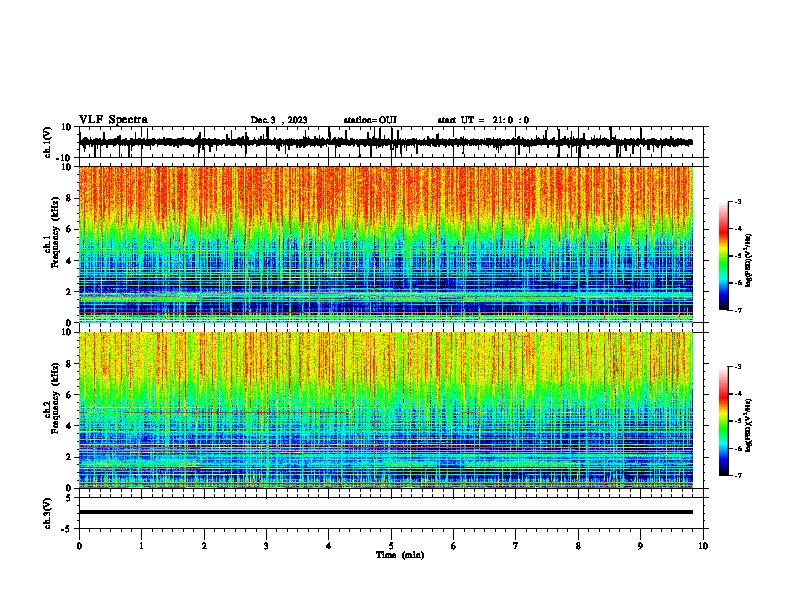Click time axis tick label "5"
792x612 pixels.
(x=391, y=546)
